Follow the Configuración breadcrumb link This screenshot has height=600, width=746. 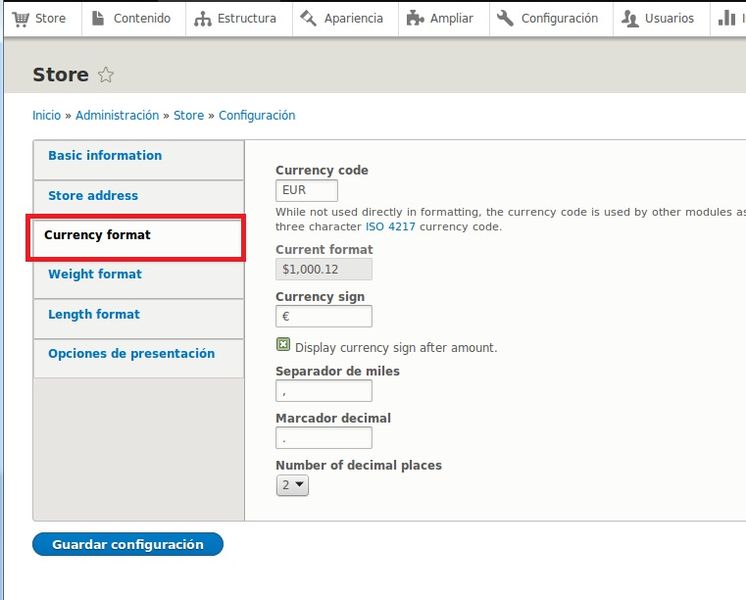click(x=257, y=116)
